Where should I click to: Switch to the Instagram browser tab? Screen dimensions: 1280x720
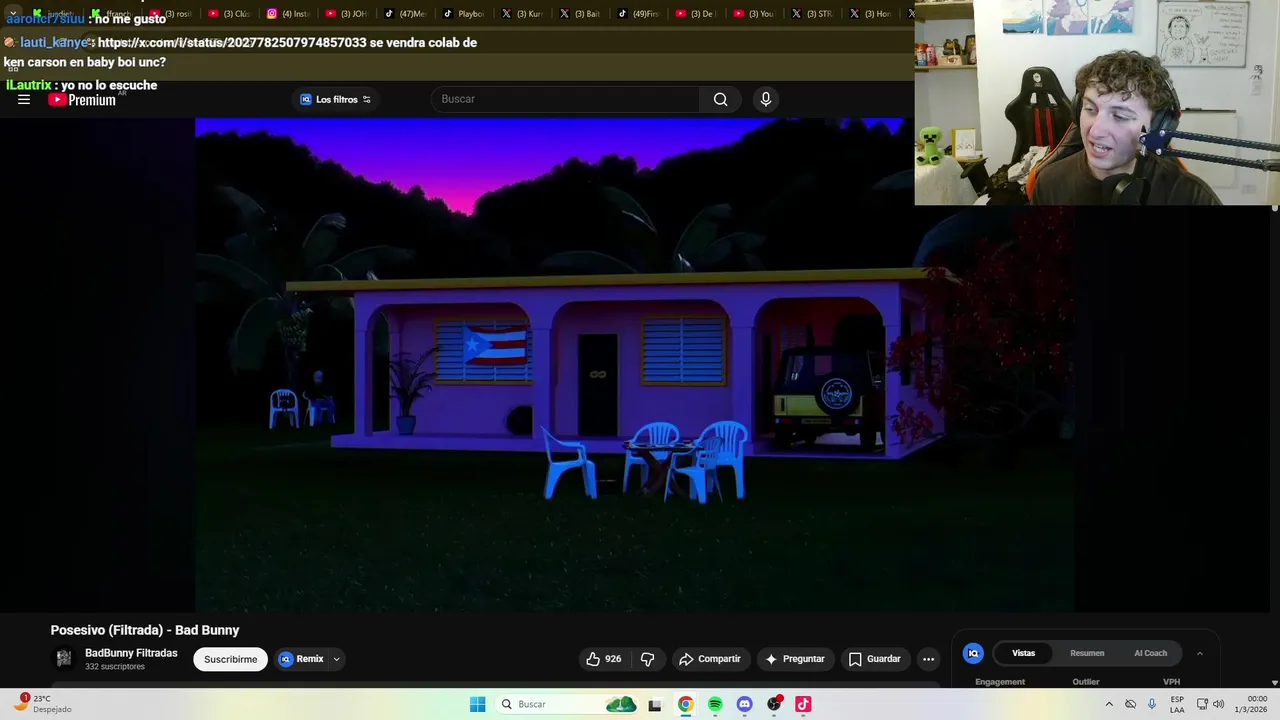point(289,14)
